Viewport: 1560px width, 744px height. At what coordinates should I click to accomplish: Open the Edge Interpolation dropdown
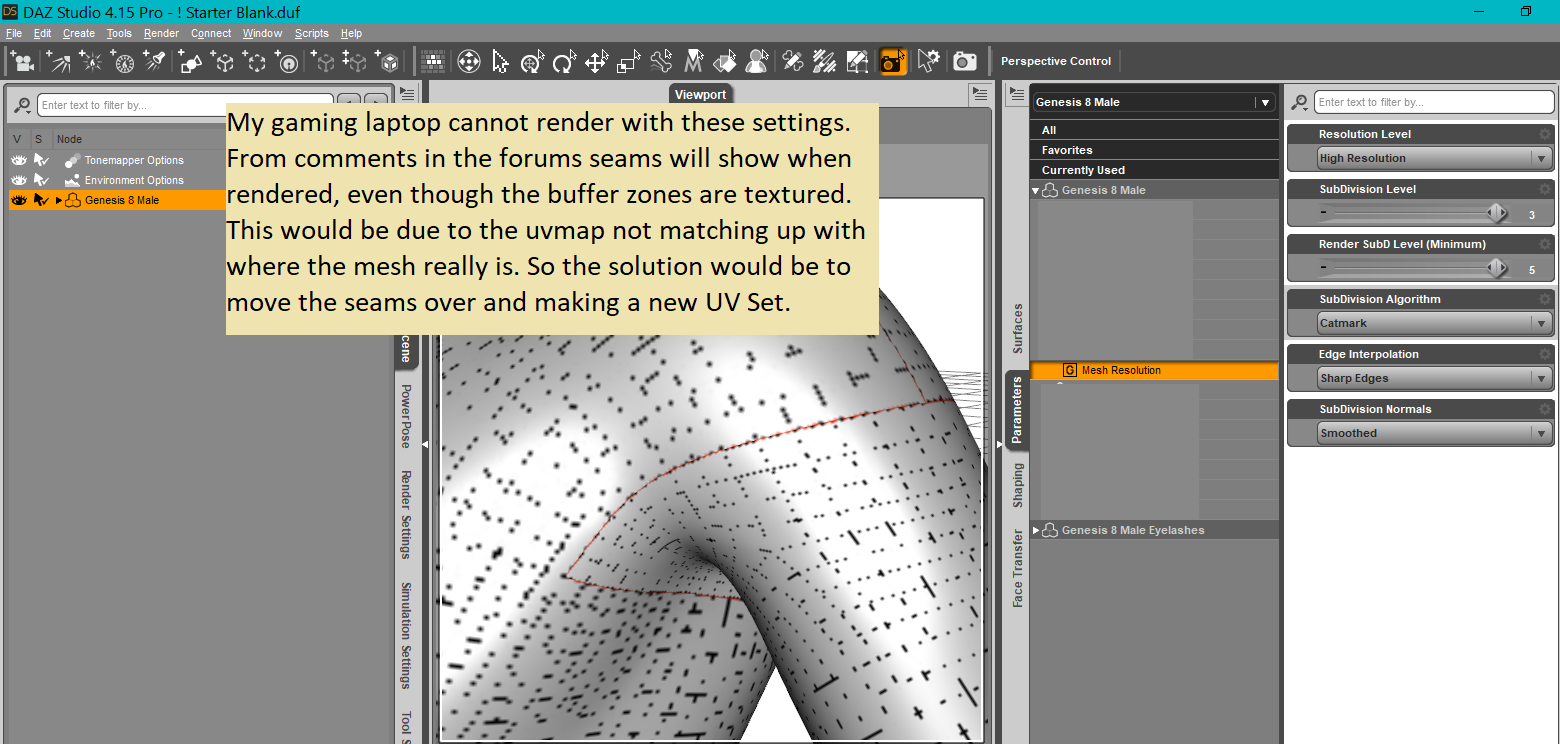click(1434, 378)
